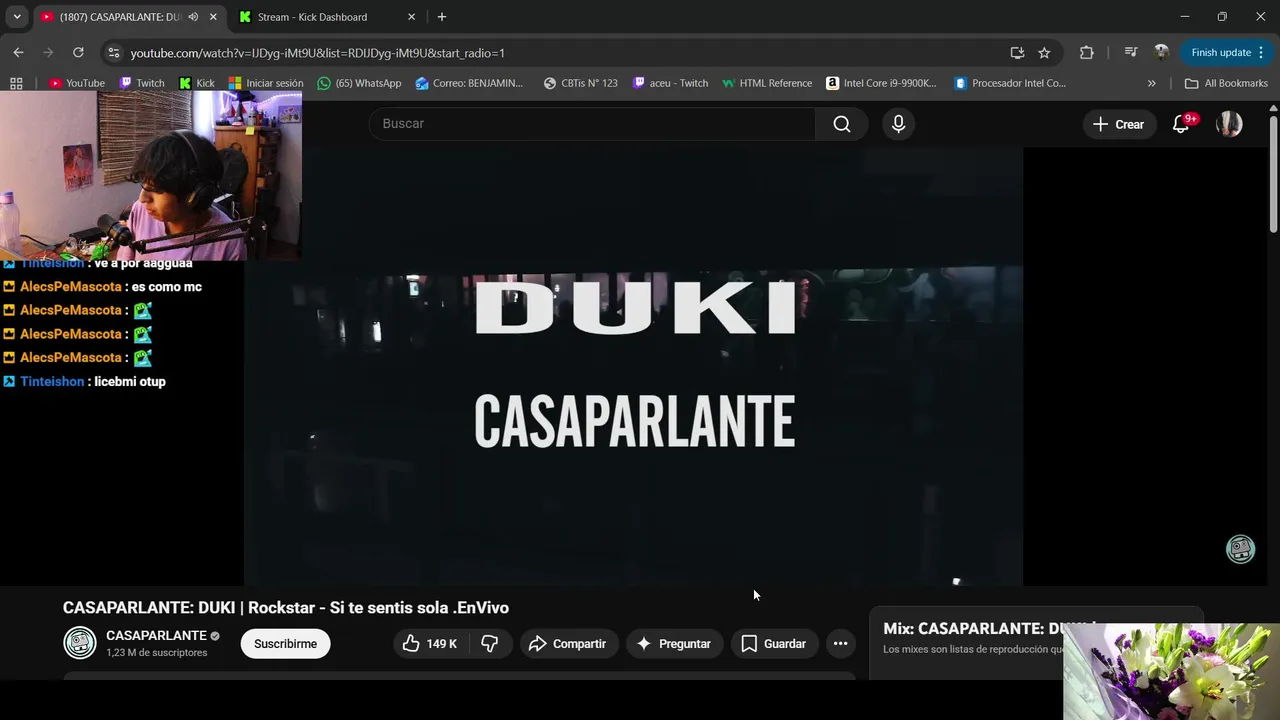
Task: Open media control icon in toolbar
Action: tap(1131, 52)
